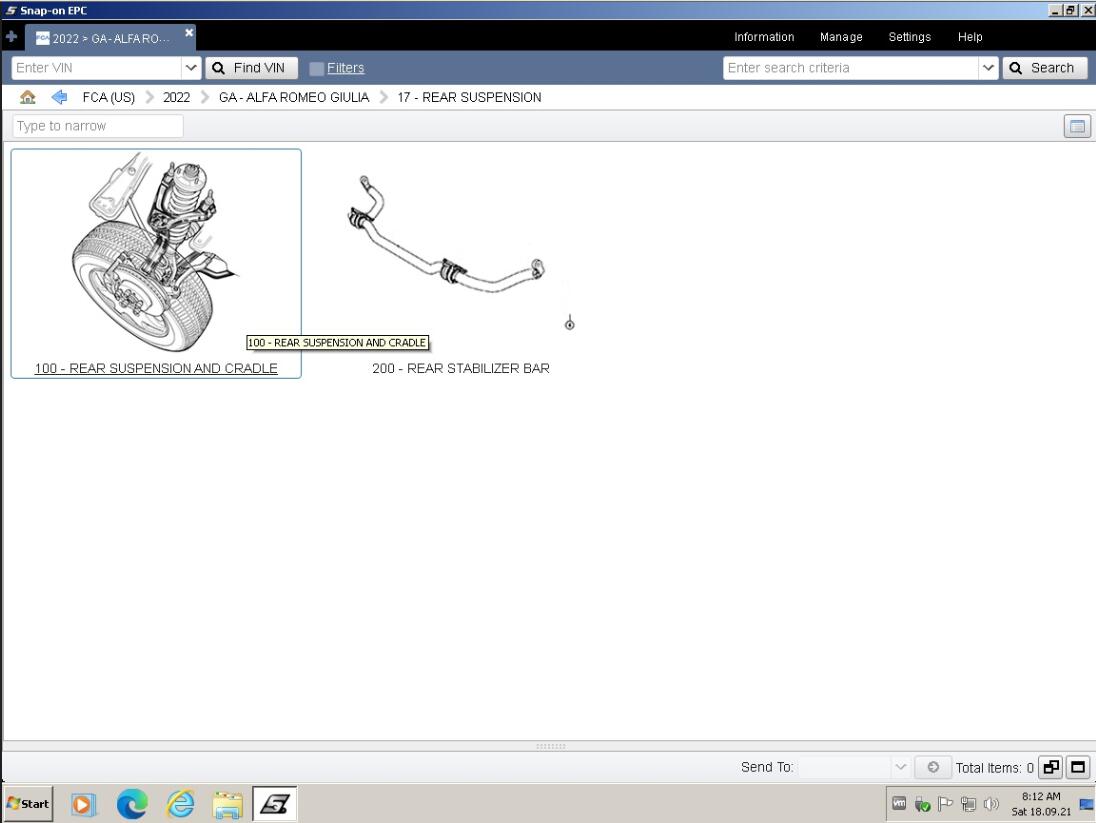Screen dimensions: 1096x823
Task: Select 17 - REAR SUSPENSION breadcrumb
Action: point(469,97)
